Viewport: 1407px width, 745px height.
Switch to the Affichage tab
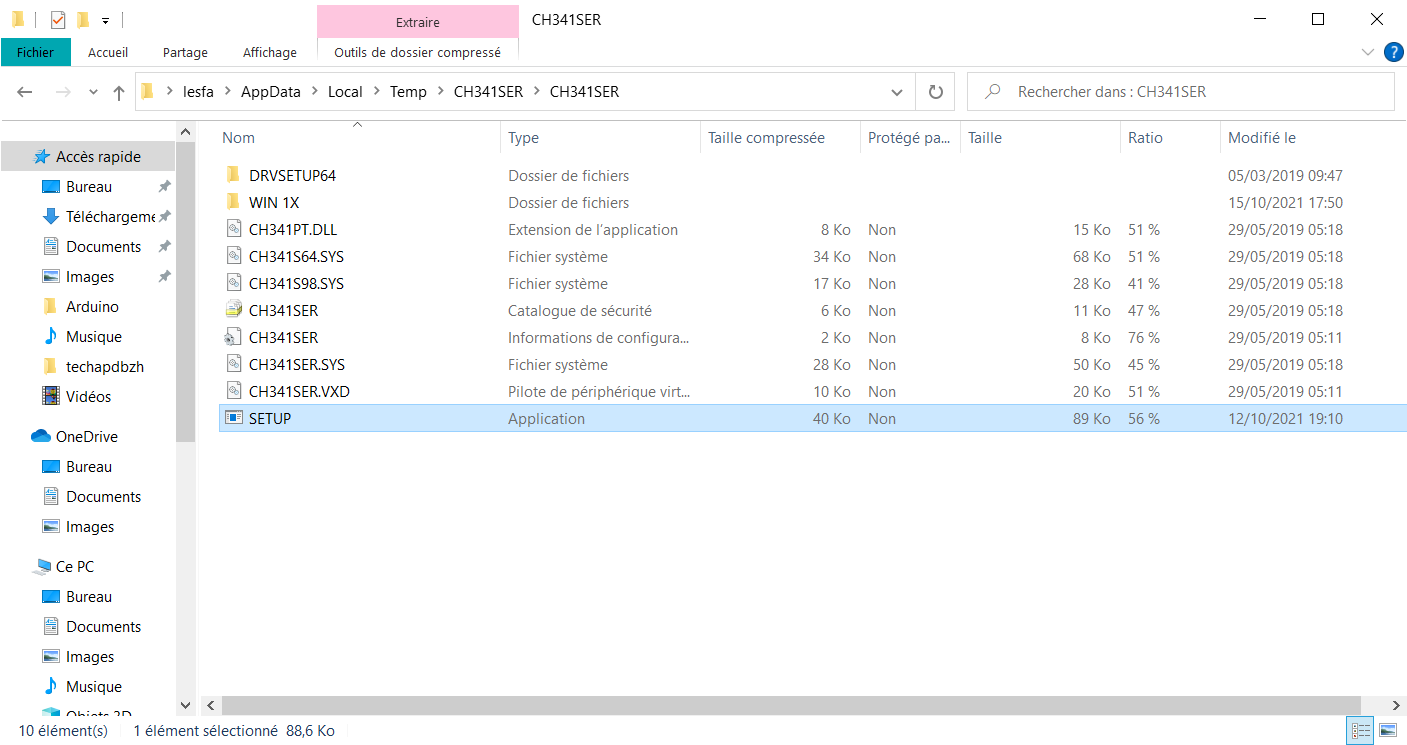pyautogui.click(x=270, y=52)
